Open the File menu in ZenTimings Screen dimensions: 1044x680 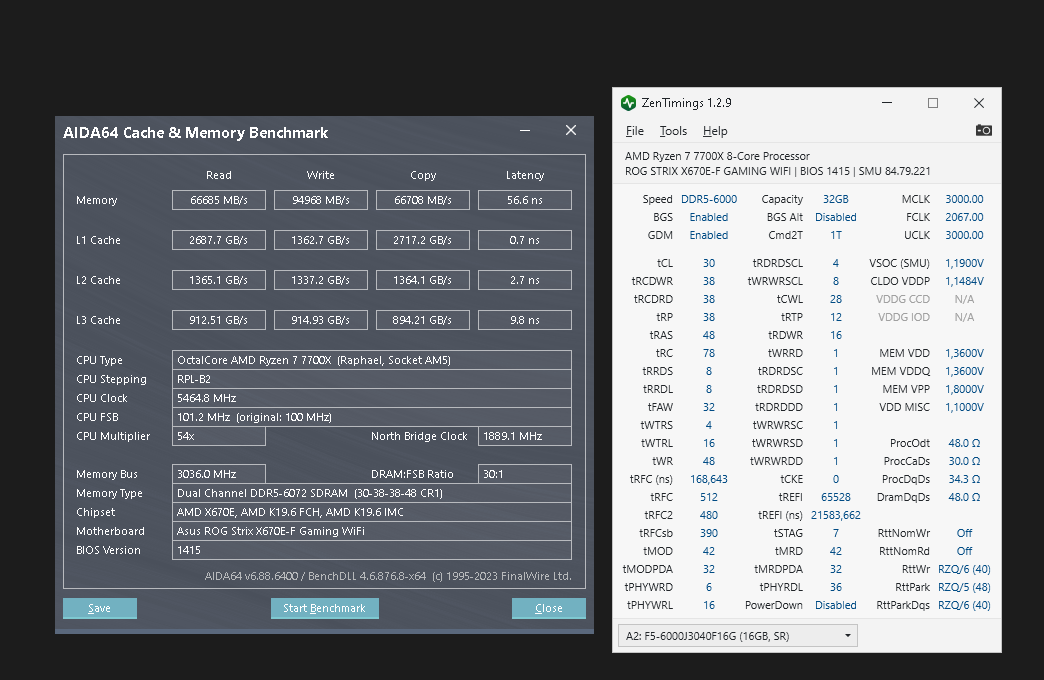(x=635, y=131)
